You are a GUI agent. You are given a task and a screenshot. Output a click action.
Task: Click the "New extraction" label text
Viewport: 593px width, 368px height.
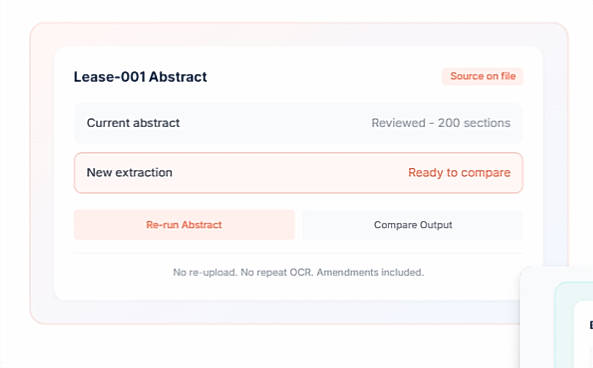(129, 172)
